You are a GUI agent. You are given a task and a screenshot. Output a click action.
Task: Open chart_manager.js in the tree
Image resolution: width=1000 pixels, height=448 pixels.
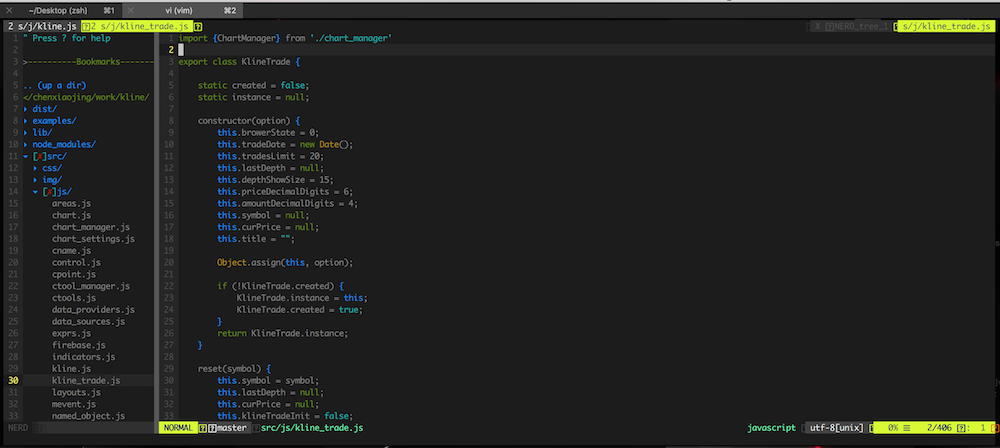click(91, 227)
